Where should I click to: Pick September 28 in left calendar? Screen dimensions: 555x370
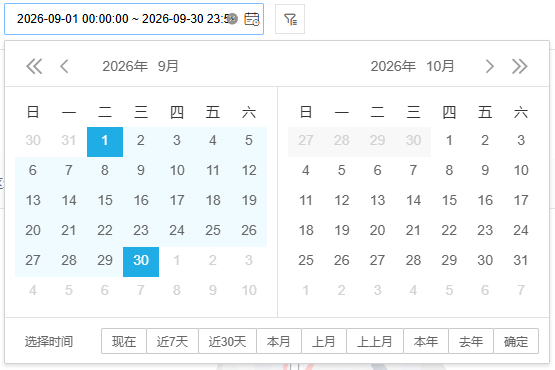pos(69,261)
